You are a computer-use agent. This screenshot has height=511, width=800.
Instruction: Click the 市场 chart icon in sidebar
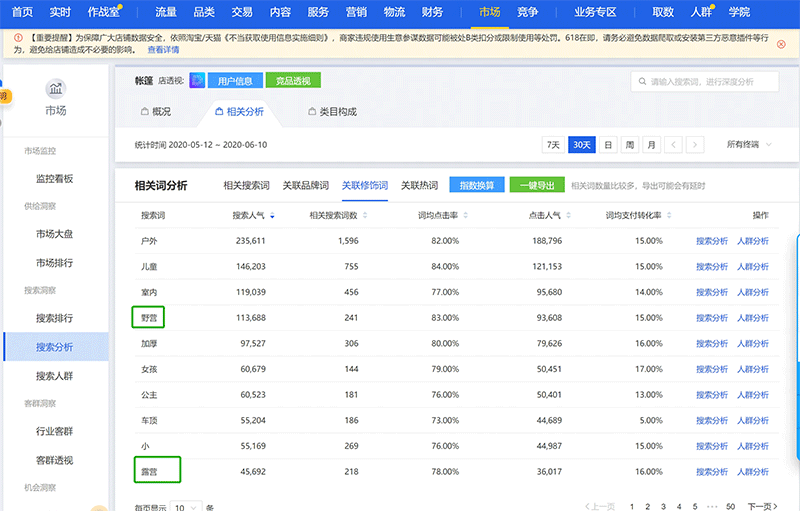click(56, 90)
